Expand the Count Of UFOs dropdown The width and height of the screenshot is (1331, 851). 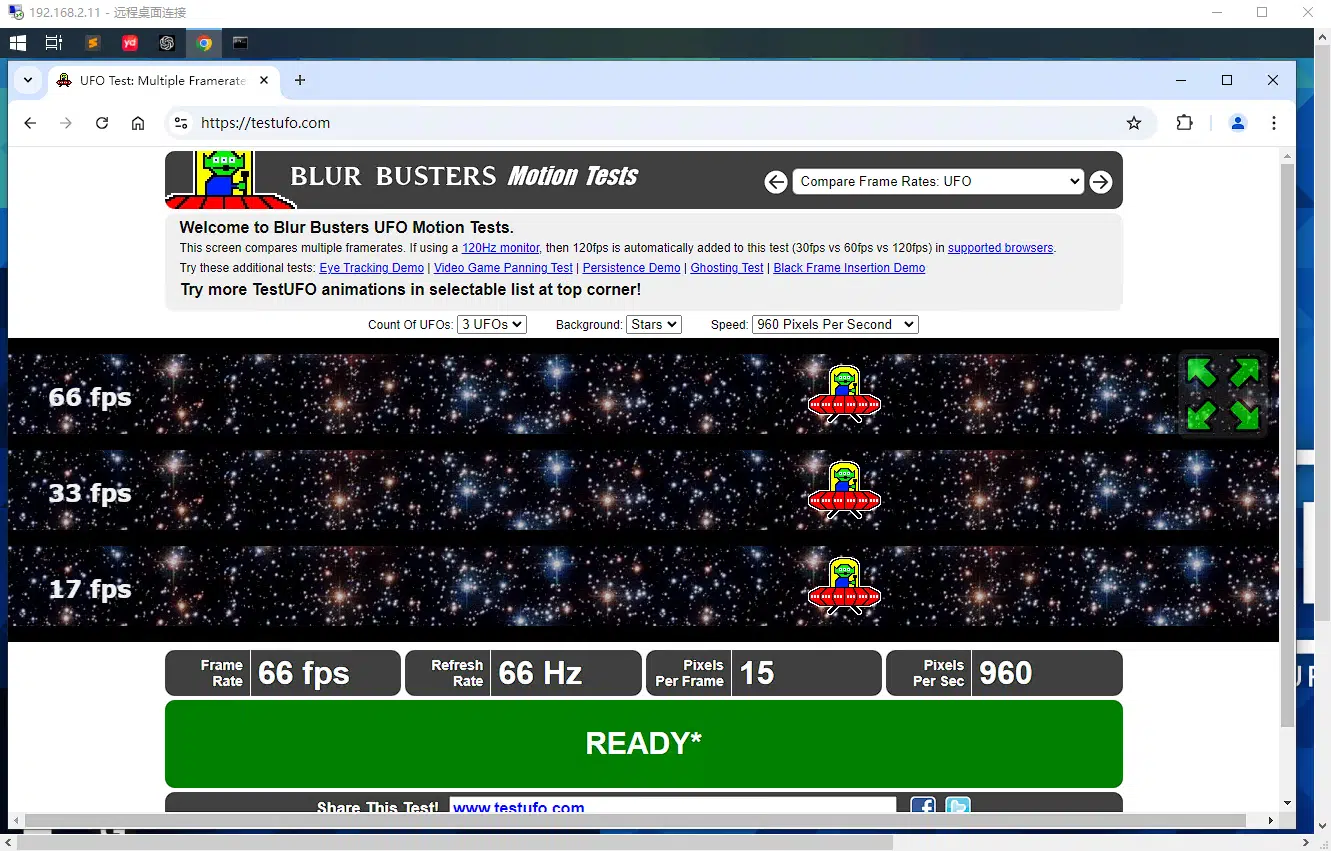coord(491,325)
